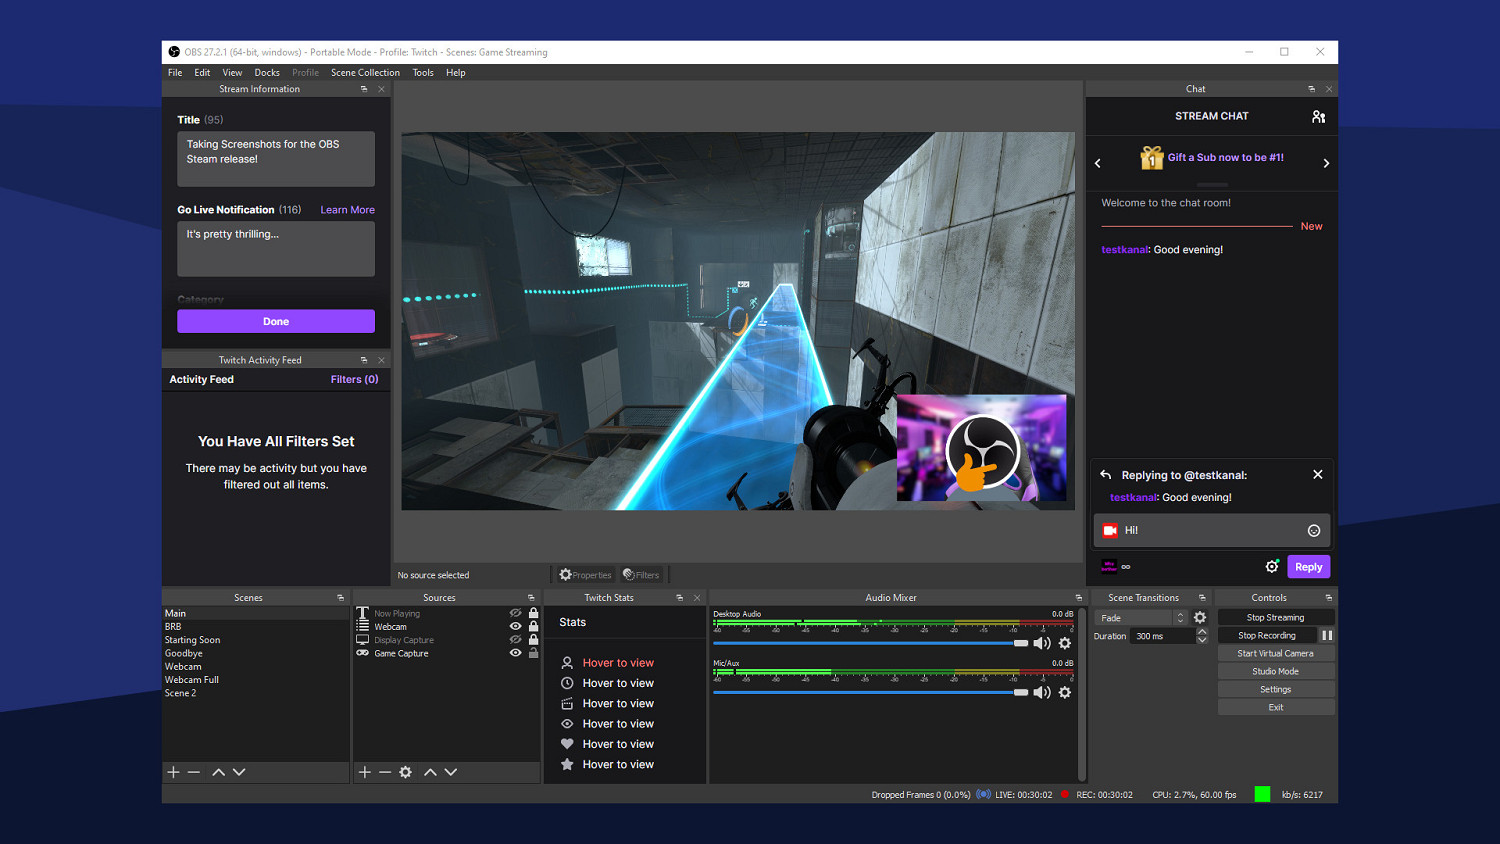
Task: Open the Fade transition dropdown
Action: click(1140, 618)
